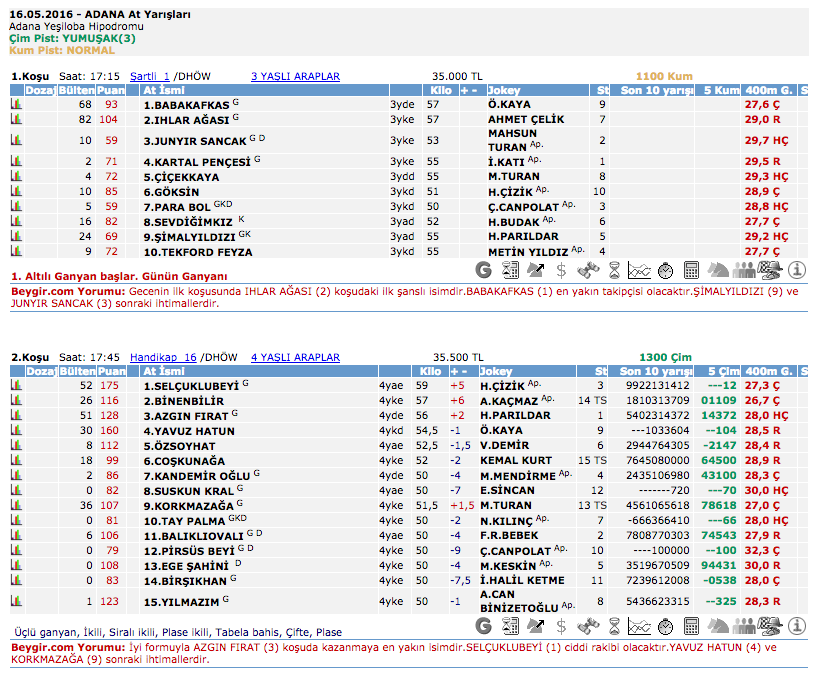The image size is (823, 677).
Task: Click the binoculars icon under race 1
Action: (588, 269)
